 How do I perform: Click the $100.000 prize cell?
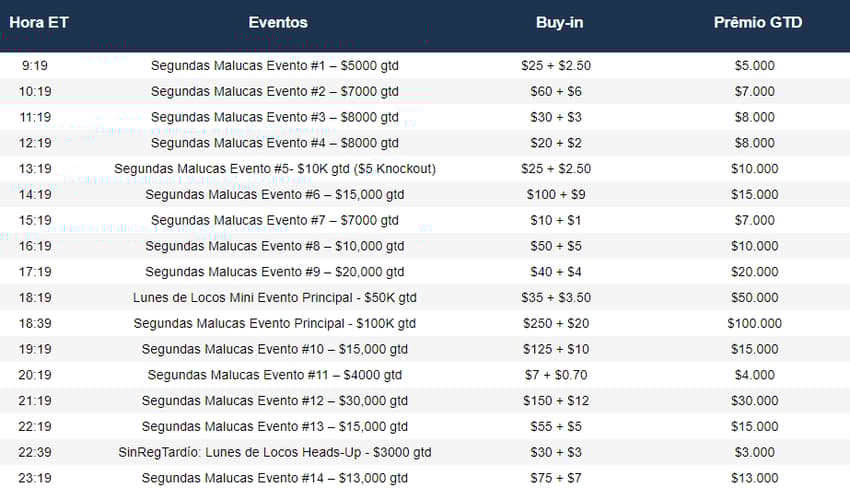point(754,323)
